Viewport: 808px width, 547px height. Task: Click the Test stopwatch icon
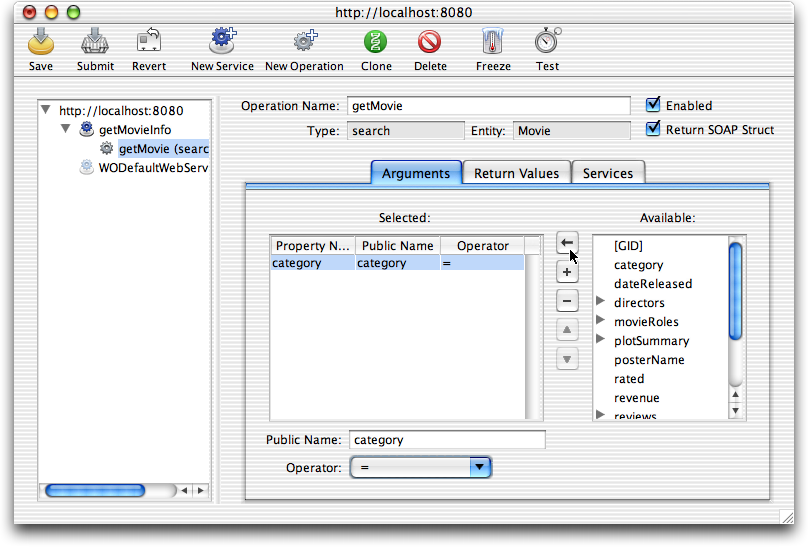point(547,41)
